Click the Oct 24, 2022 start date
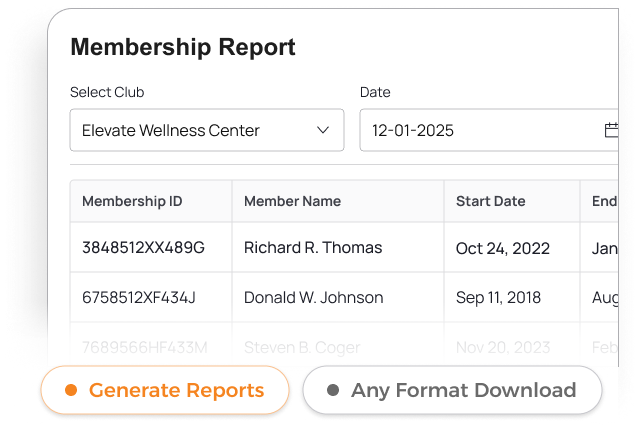640x427 pixels. pyautogui.click(x=502, y=248)
